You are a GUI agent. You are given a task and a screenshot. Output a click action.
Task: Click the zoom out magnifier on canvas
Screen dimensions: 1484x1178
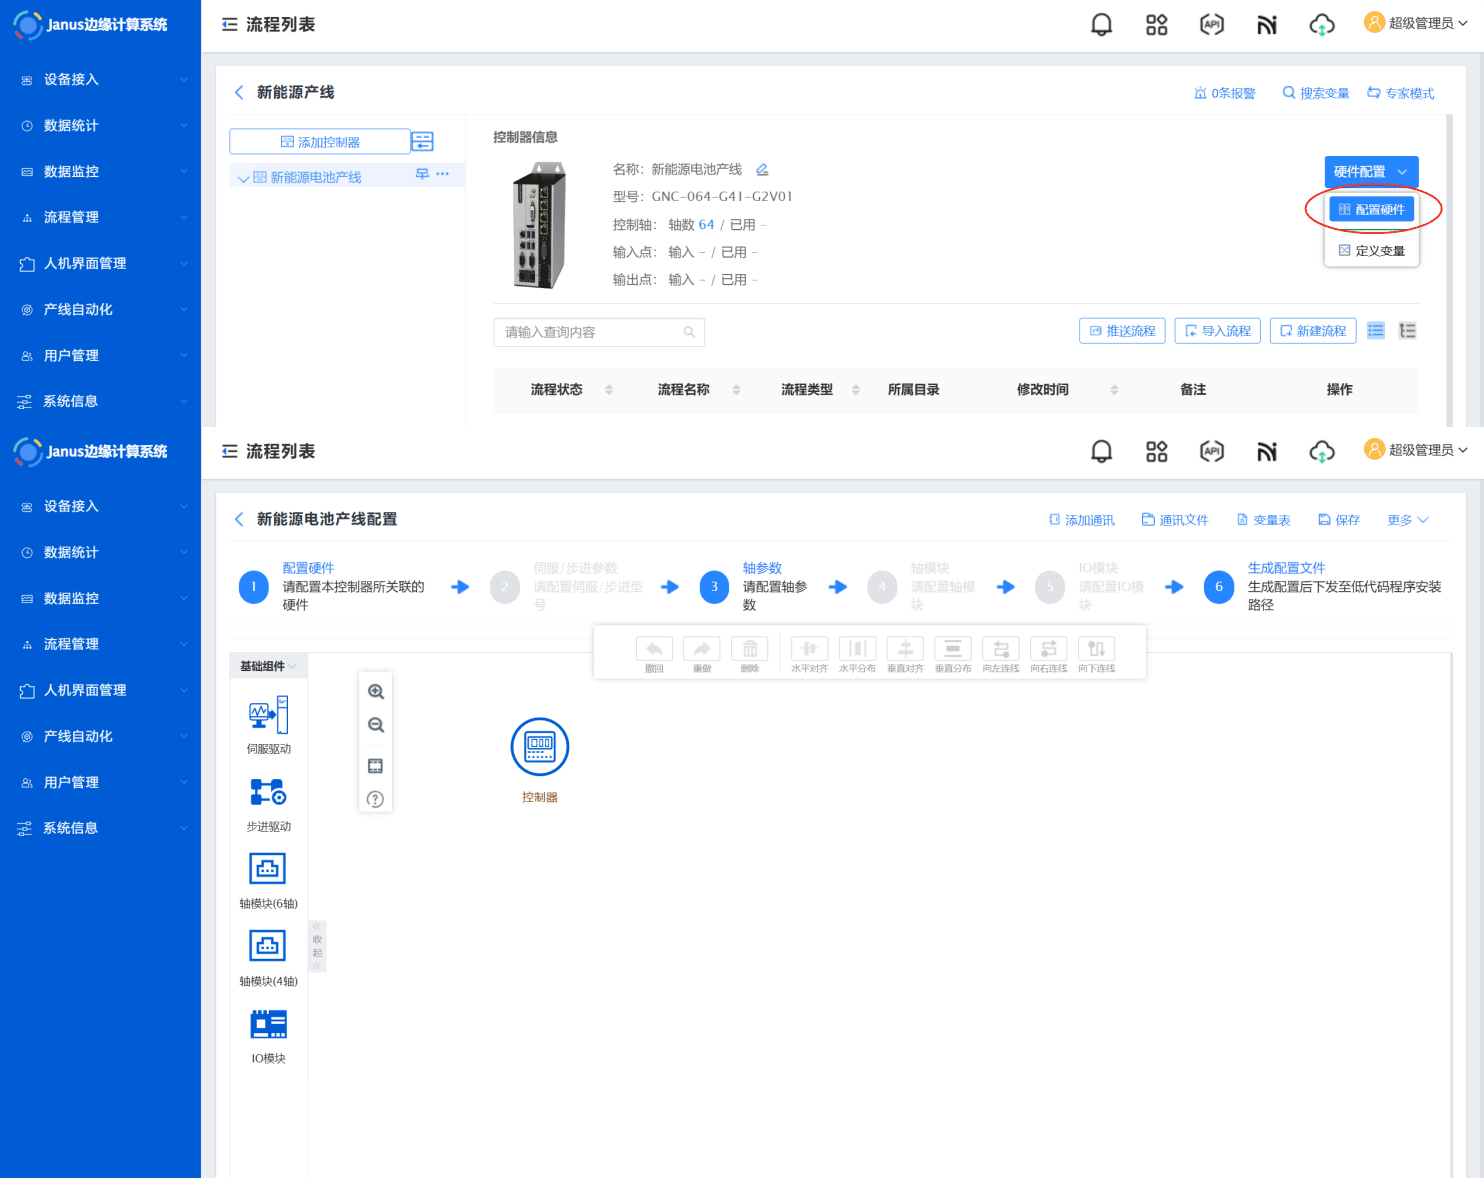click(376, 726)
